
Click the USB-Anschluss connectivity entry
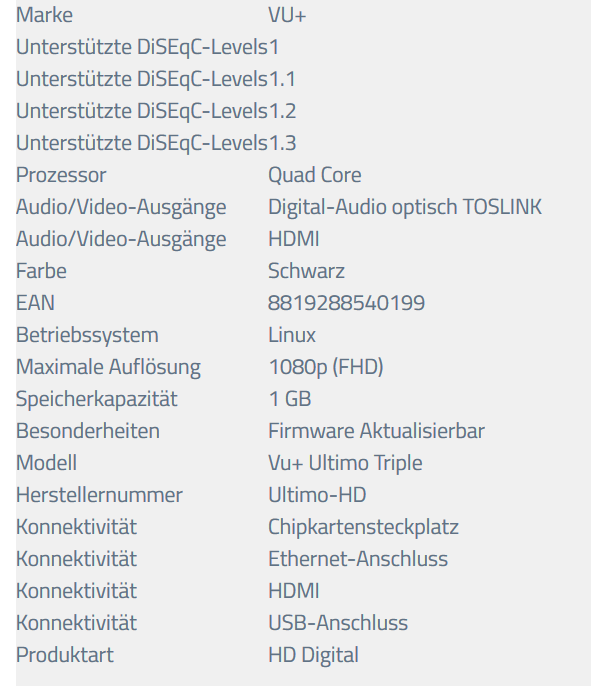click(338, 623)
